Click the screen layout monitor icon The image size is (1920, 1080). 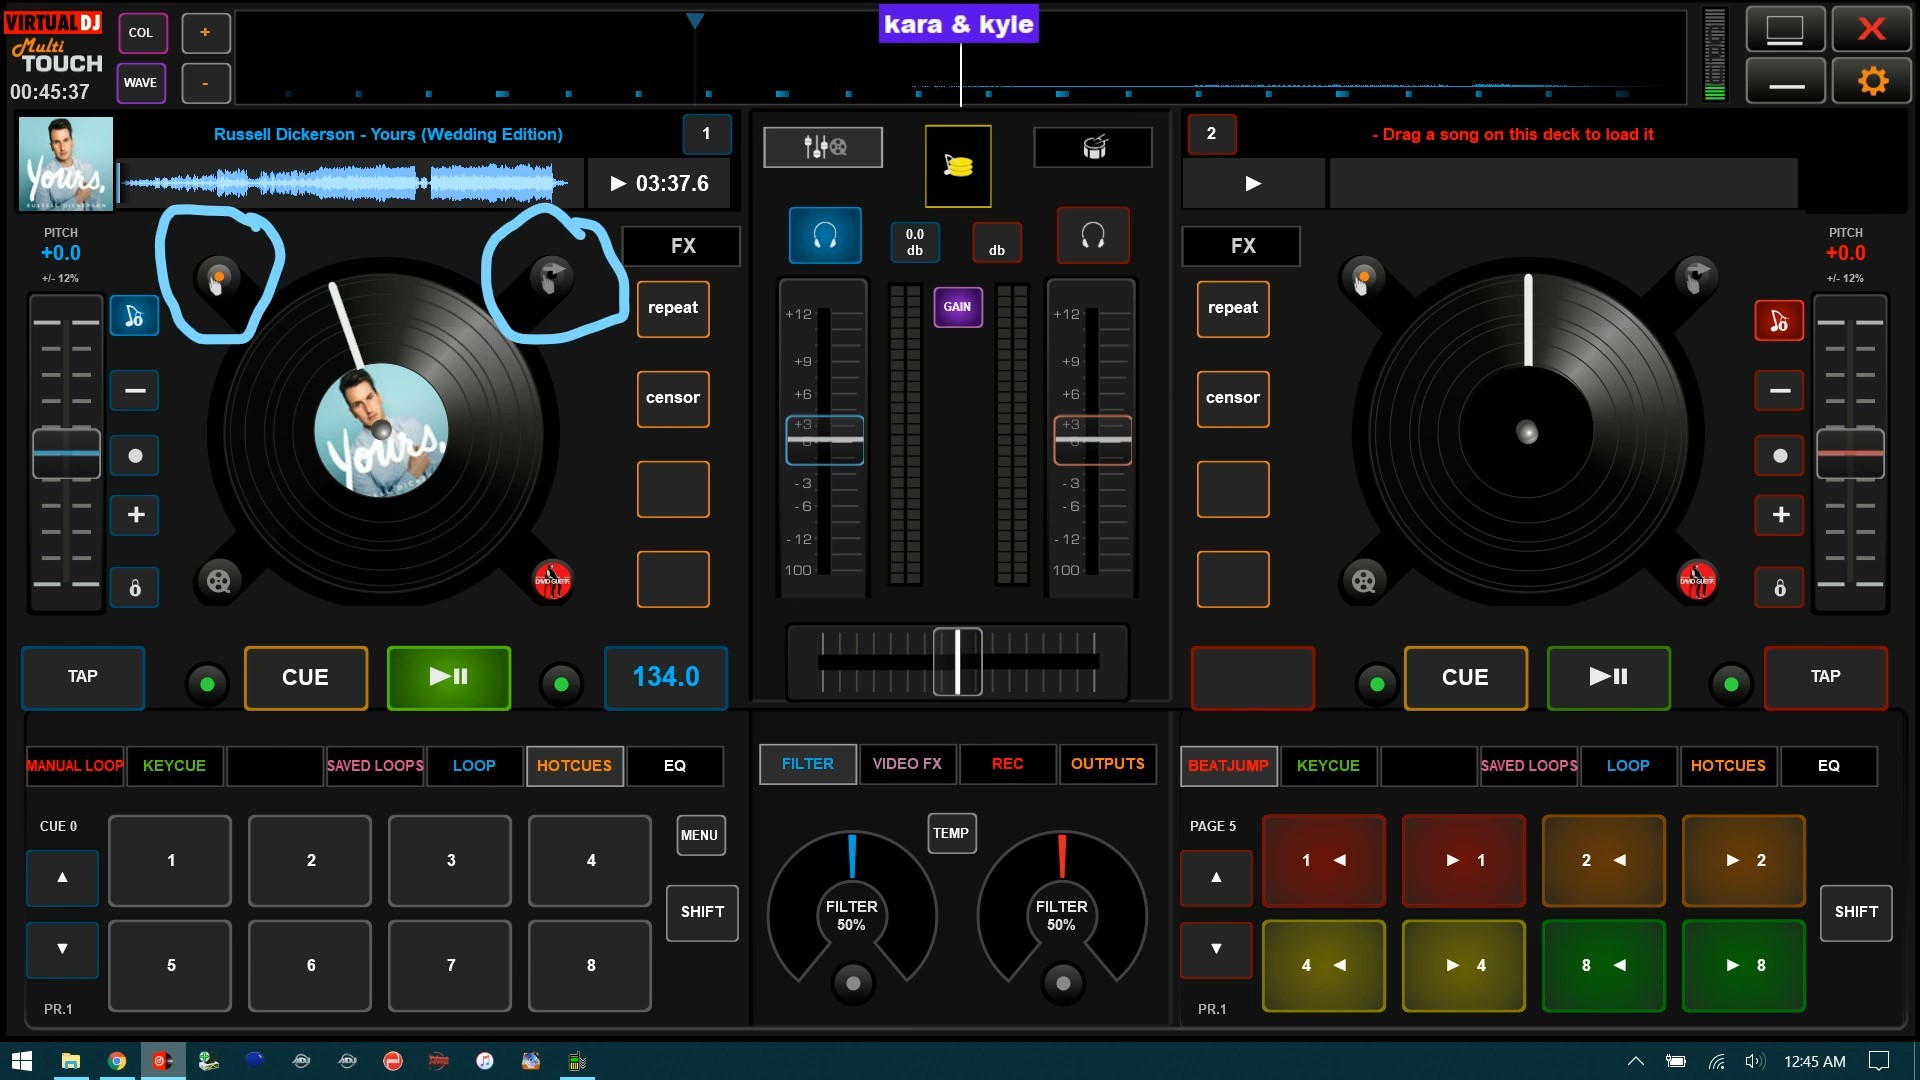point(1785,29)
